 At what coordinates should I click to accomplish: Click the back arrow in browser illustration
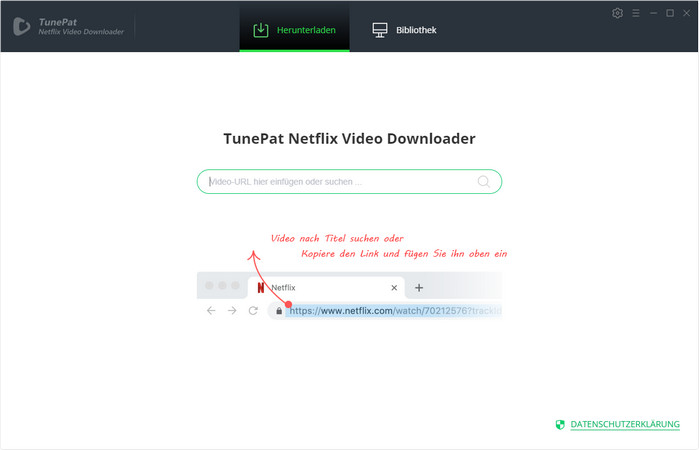click(x=210, y=311)
